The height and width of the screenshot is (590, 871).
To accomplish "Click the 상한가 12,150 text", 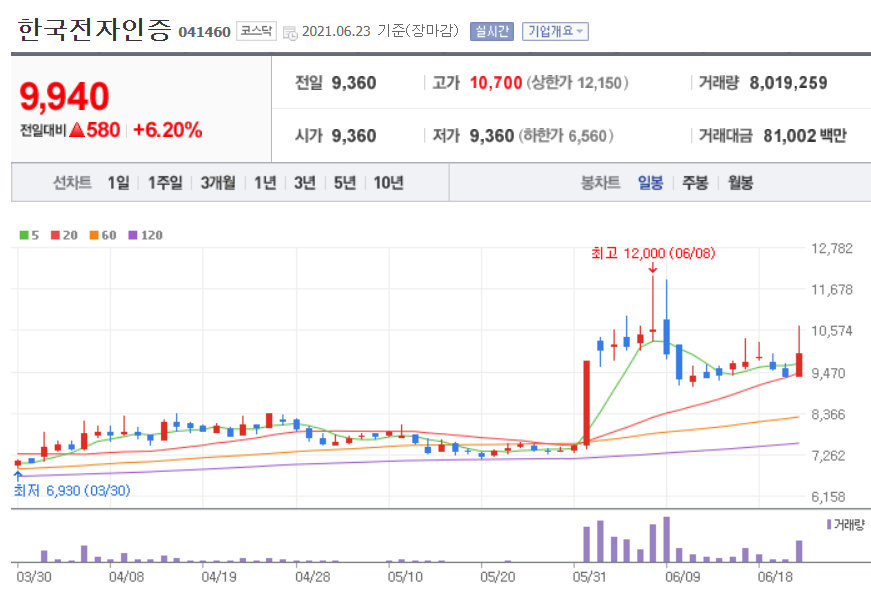I will pos(577,83).
